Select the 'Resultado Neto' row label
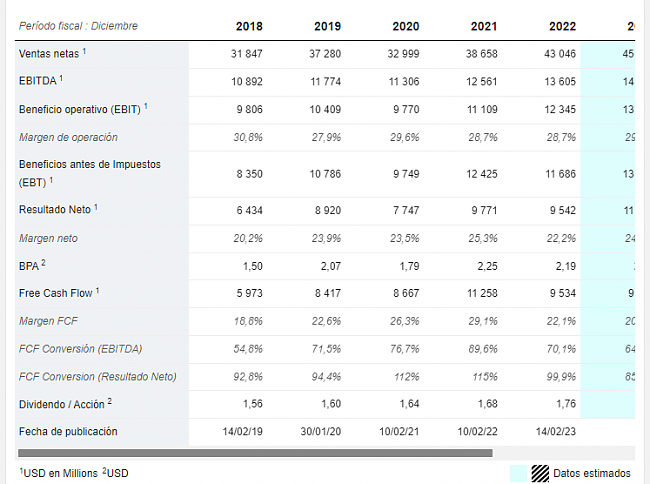Image resolution: width=650 pixels, height=484 pixels. click(55, 210)
